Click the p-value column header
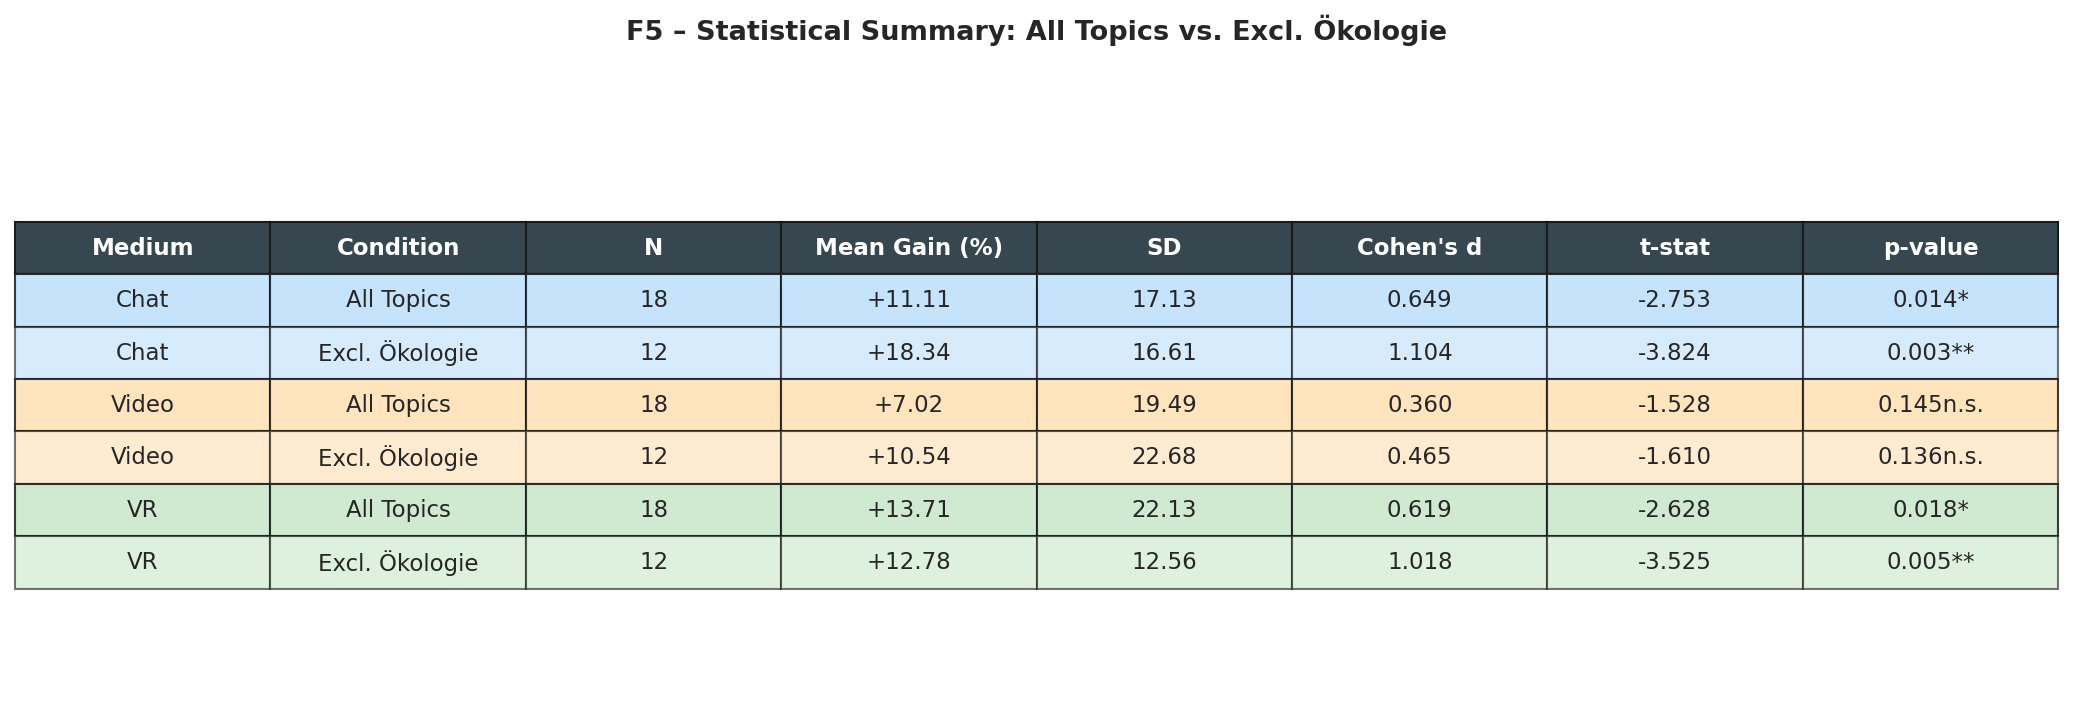 click(1930, 248)
